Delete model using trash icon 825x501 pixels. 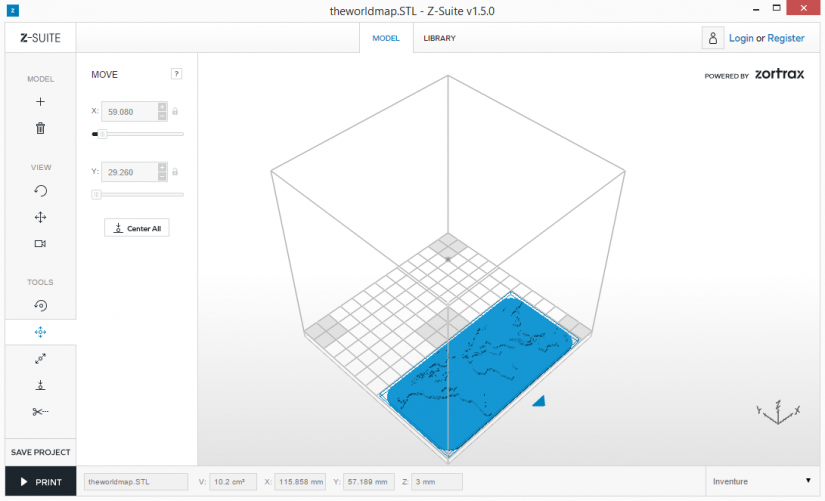pos(41,128)
